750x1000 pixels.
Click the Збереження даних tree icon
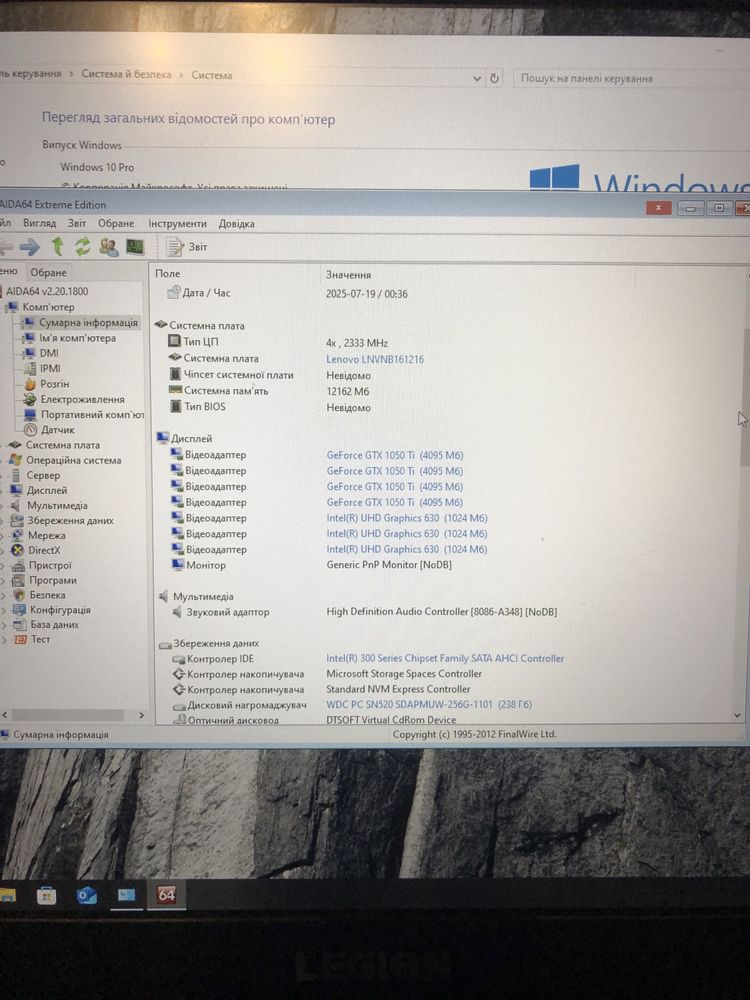pos(17,520)
